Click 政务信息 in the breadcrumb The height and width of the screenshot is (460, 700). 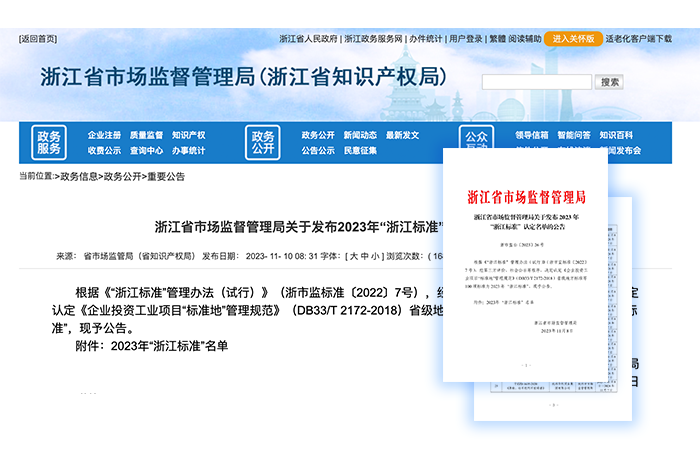tap(79, 176)
